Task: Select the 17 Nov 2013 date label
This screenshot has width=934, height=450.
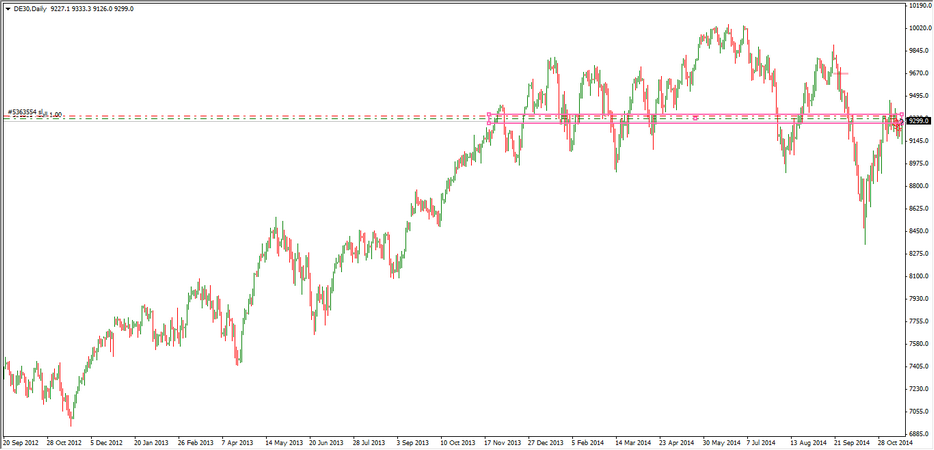Action: [502, 441]
